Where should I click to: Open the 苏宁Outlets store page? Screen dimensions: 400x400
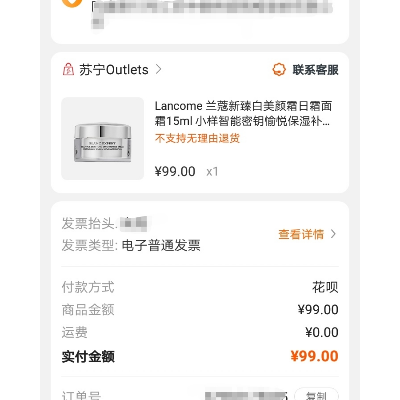click(114, 70)
